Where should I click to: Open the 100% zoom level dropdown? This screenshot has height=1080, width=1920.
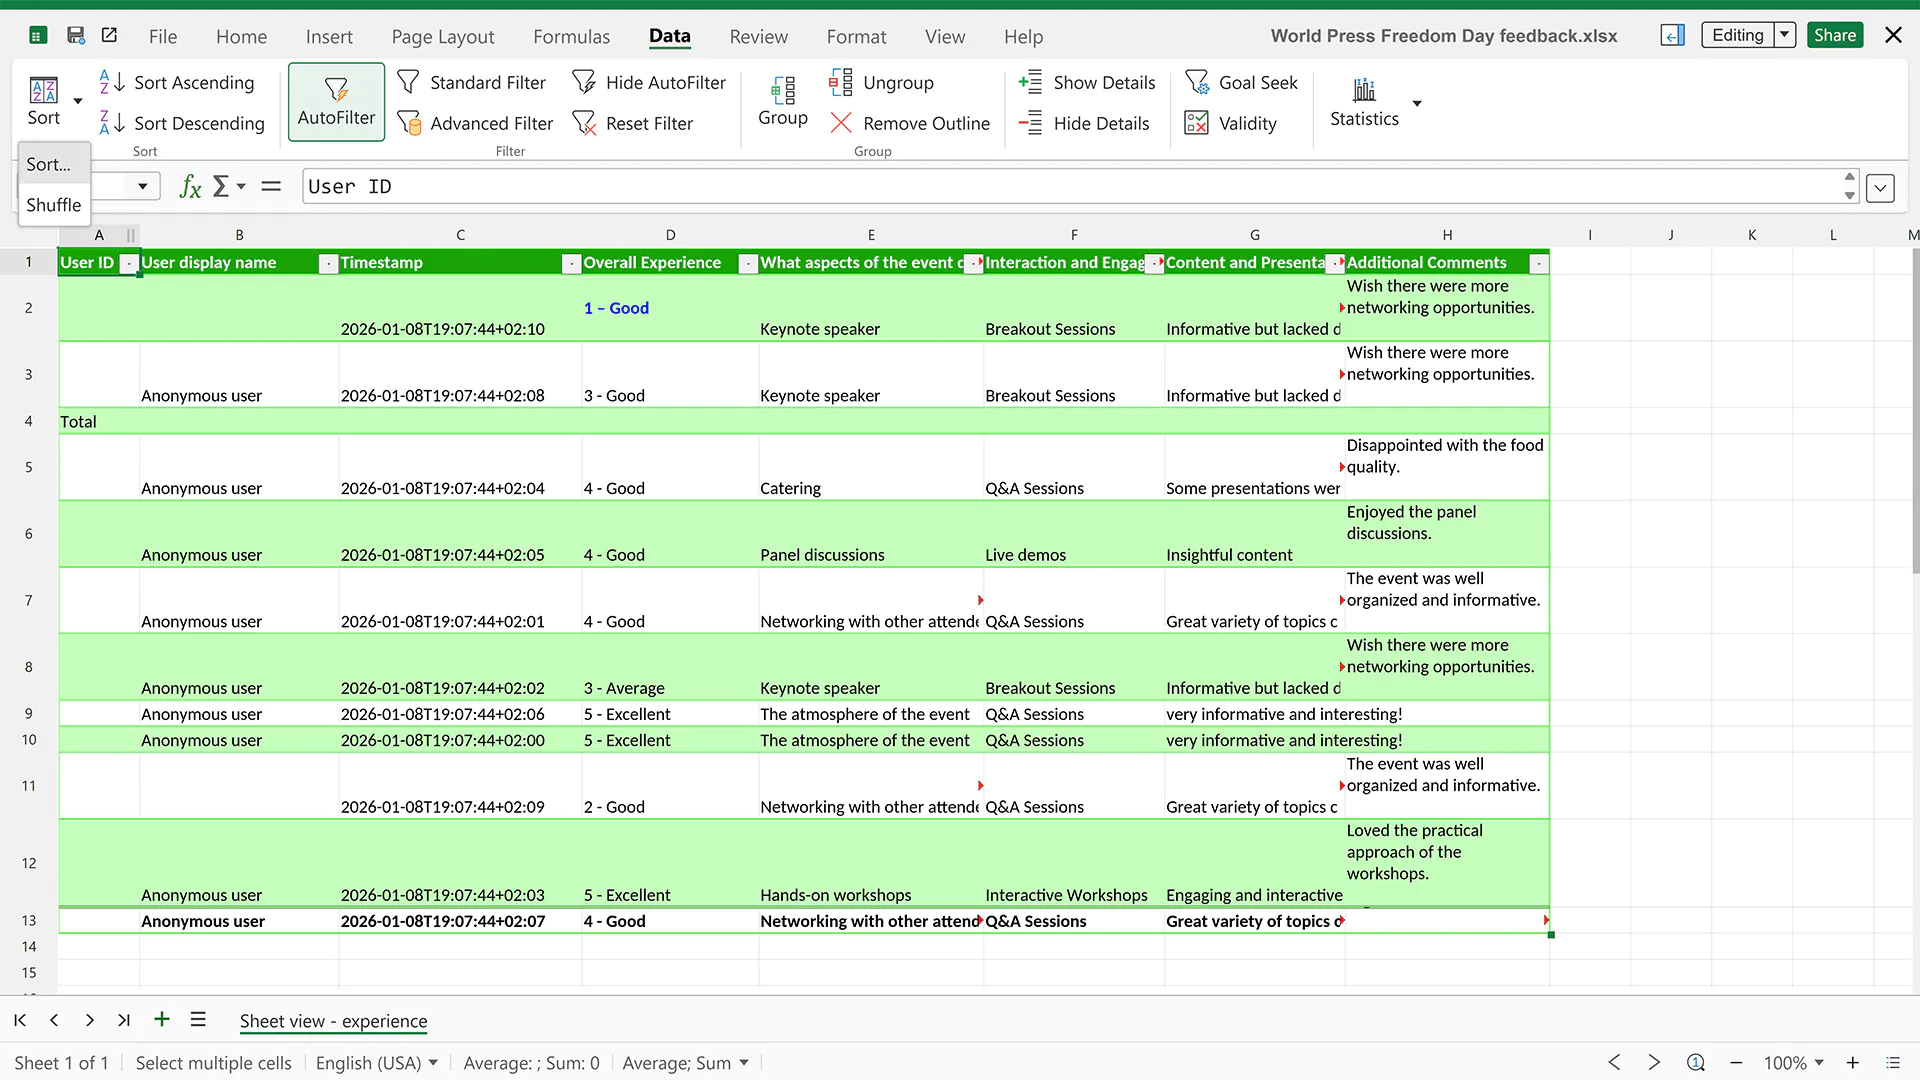pos(1794,1063)
